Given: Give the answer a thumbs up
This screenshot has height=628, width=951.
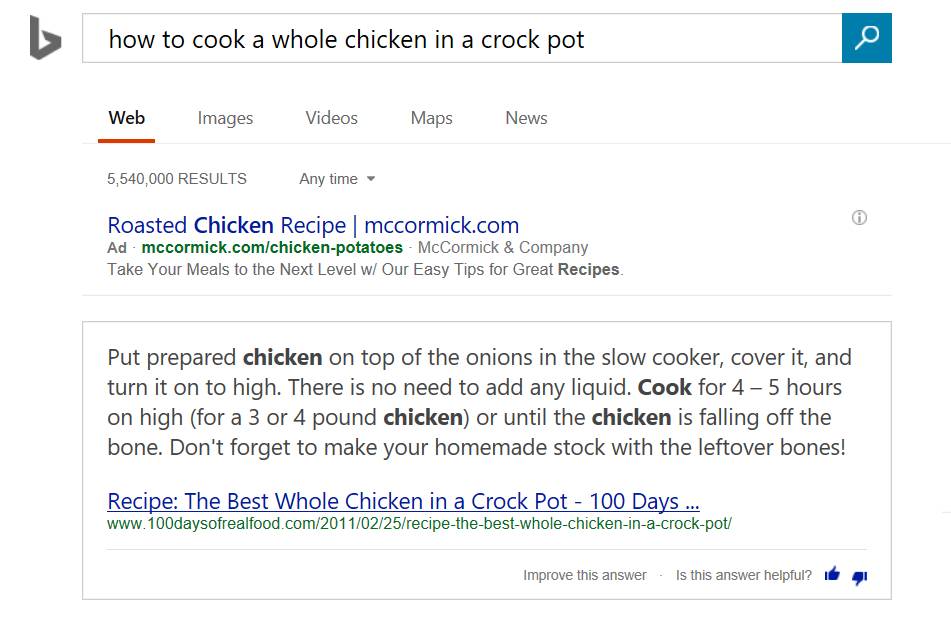Looking at the screenshot, I should (832, 575).
